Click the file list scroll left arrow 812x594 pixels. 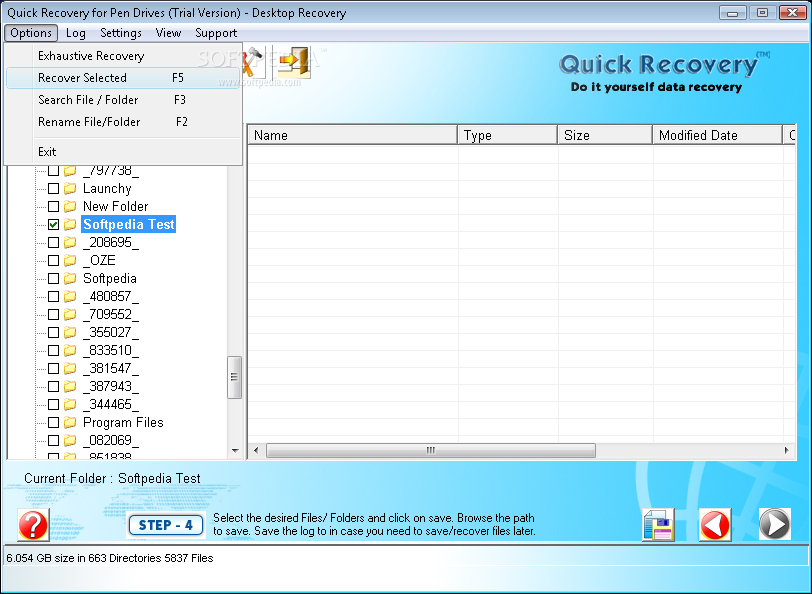point(256,451)
